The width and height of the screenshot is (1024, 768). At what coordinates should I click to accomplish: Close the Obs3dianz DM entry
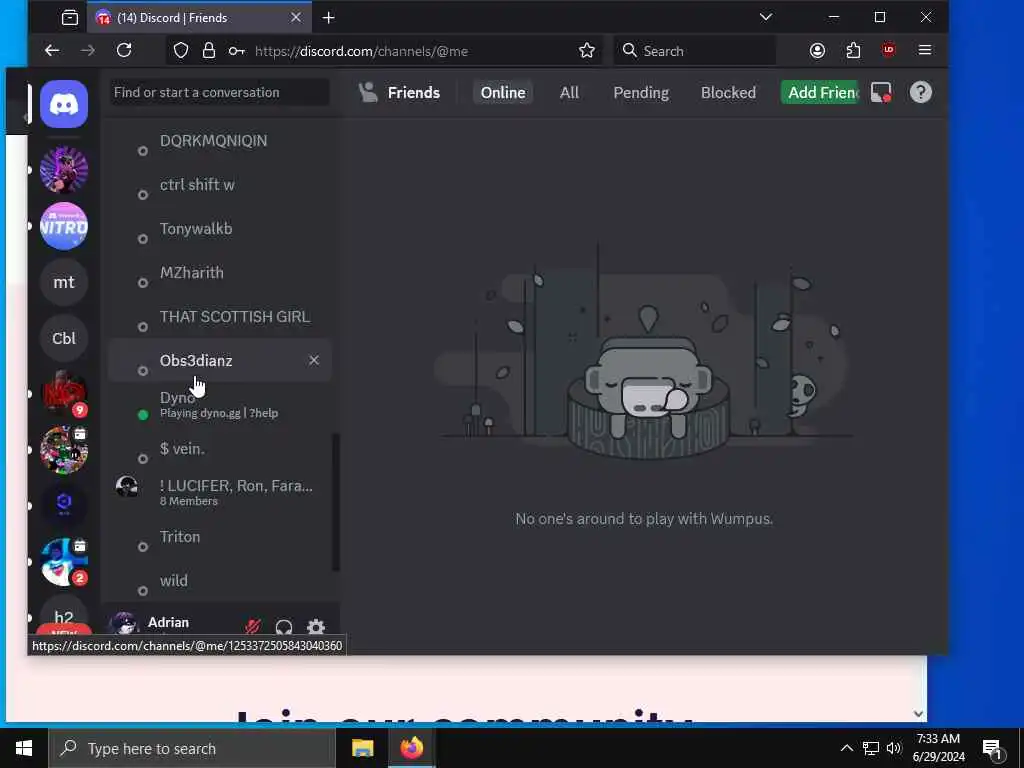point(314,360)
